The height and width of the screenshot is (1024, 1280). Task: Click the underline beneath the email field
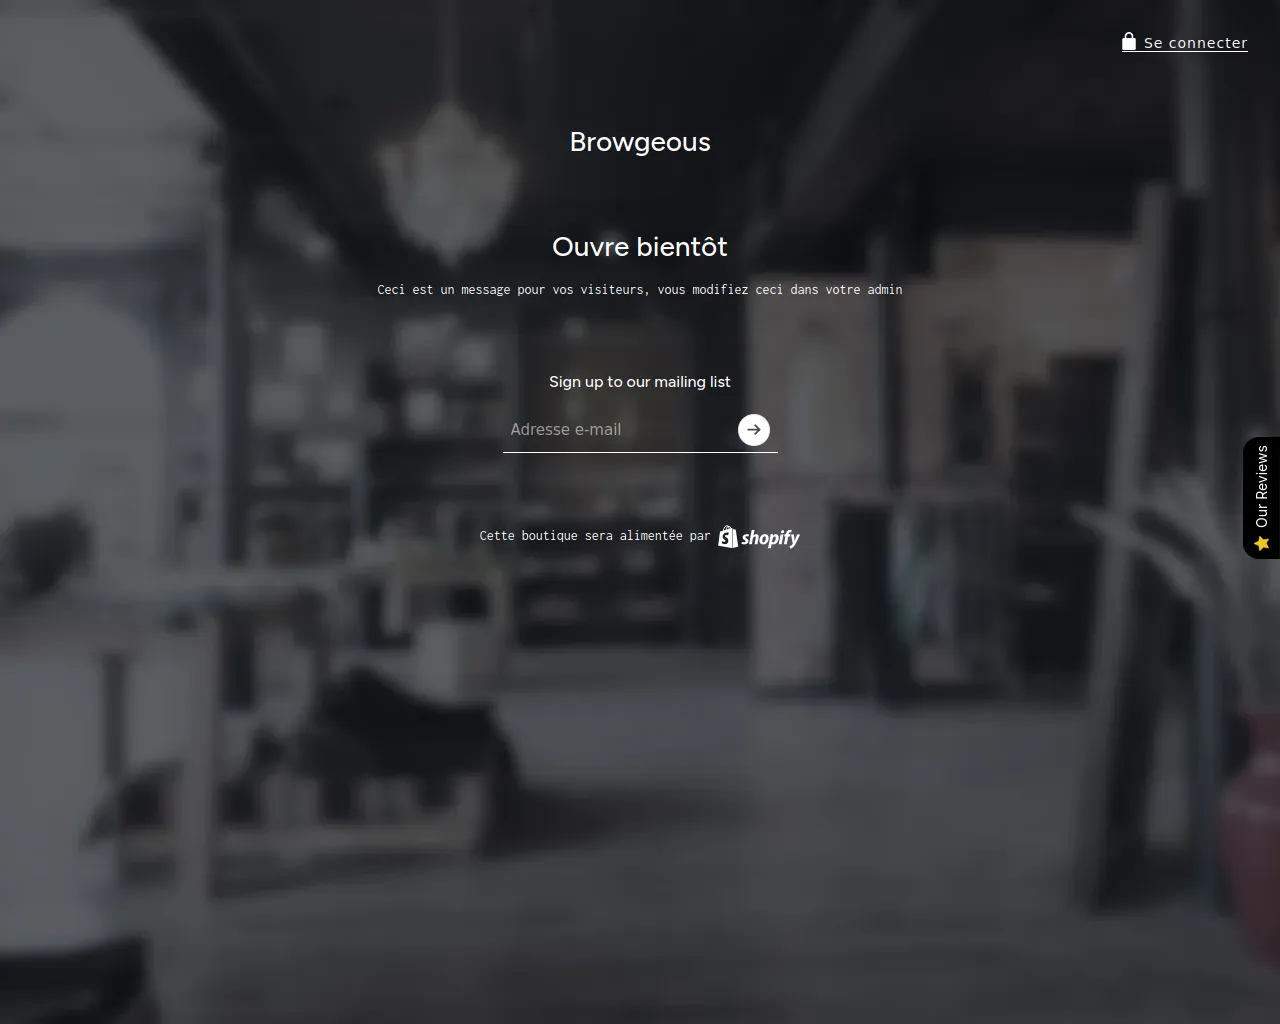pos(640,452)
